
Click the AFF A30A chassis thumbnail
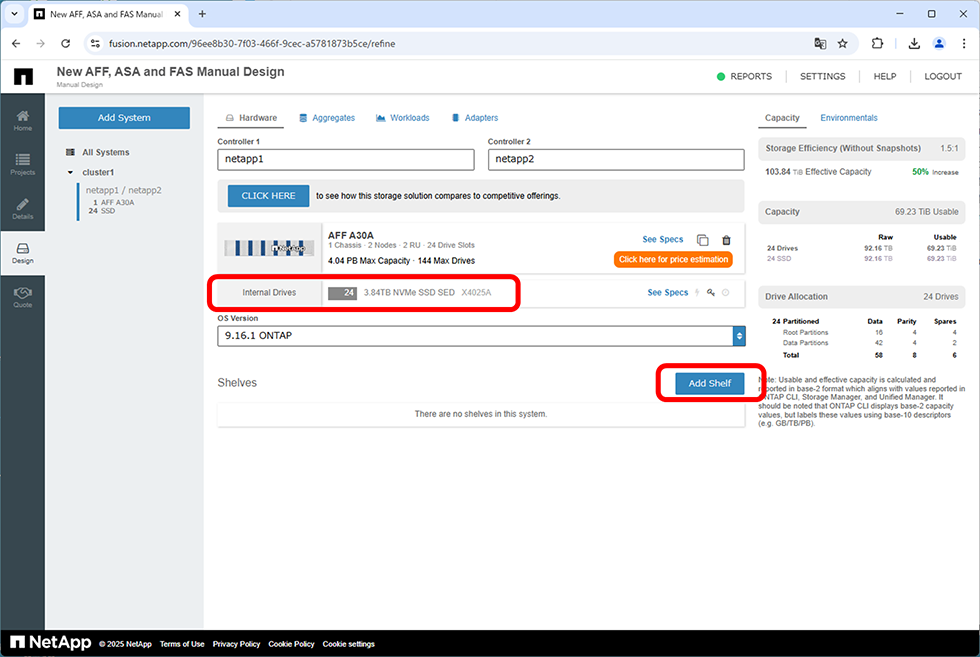click(x=269, y=248)
